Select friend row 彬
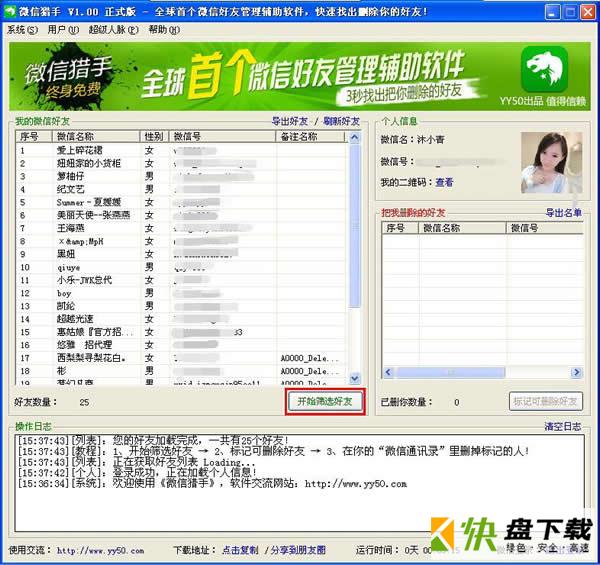This screenshot has width=600, height=565. pyautogui.click(x=181, y=371)
